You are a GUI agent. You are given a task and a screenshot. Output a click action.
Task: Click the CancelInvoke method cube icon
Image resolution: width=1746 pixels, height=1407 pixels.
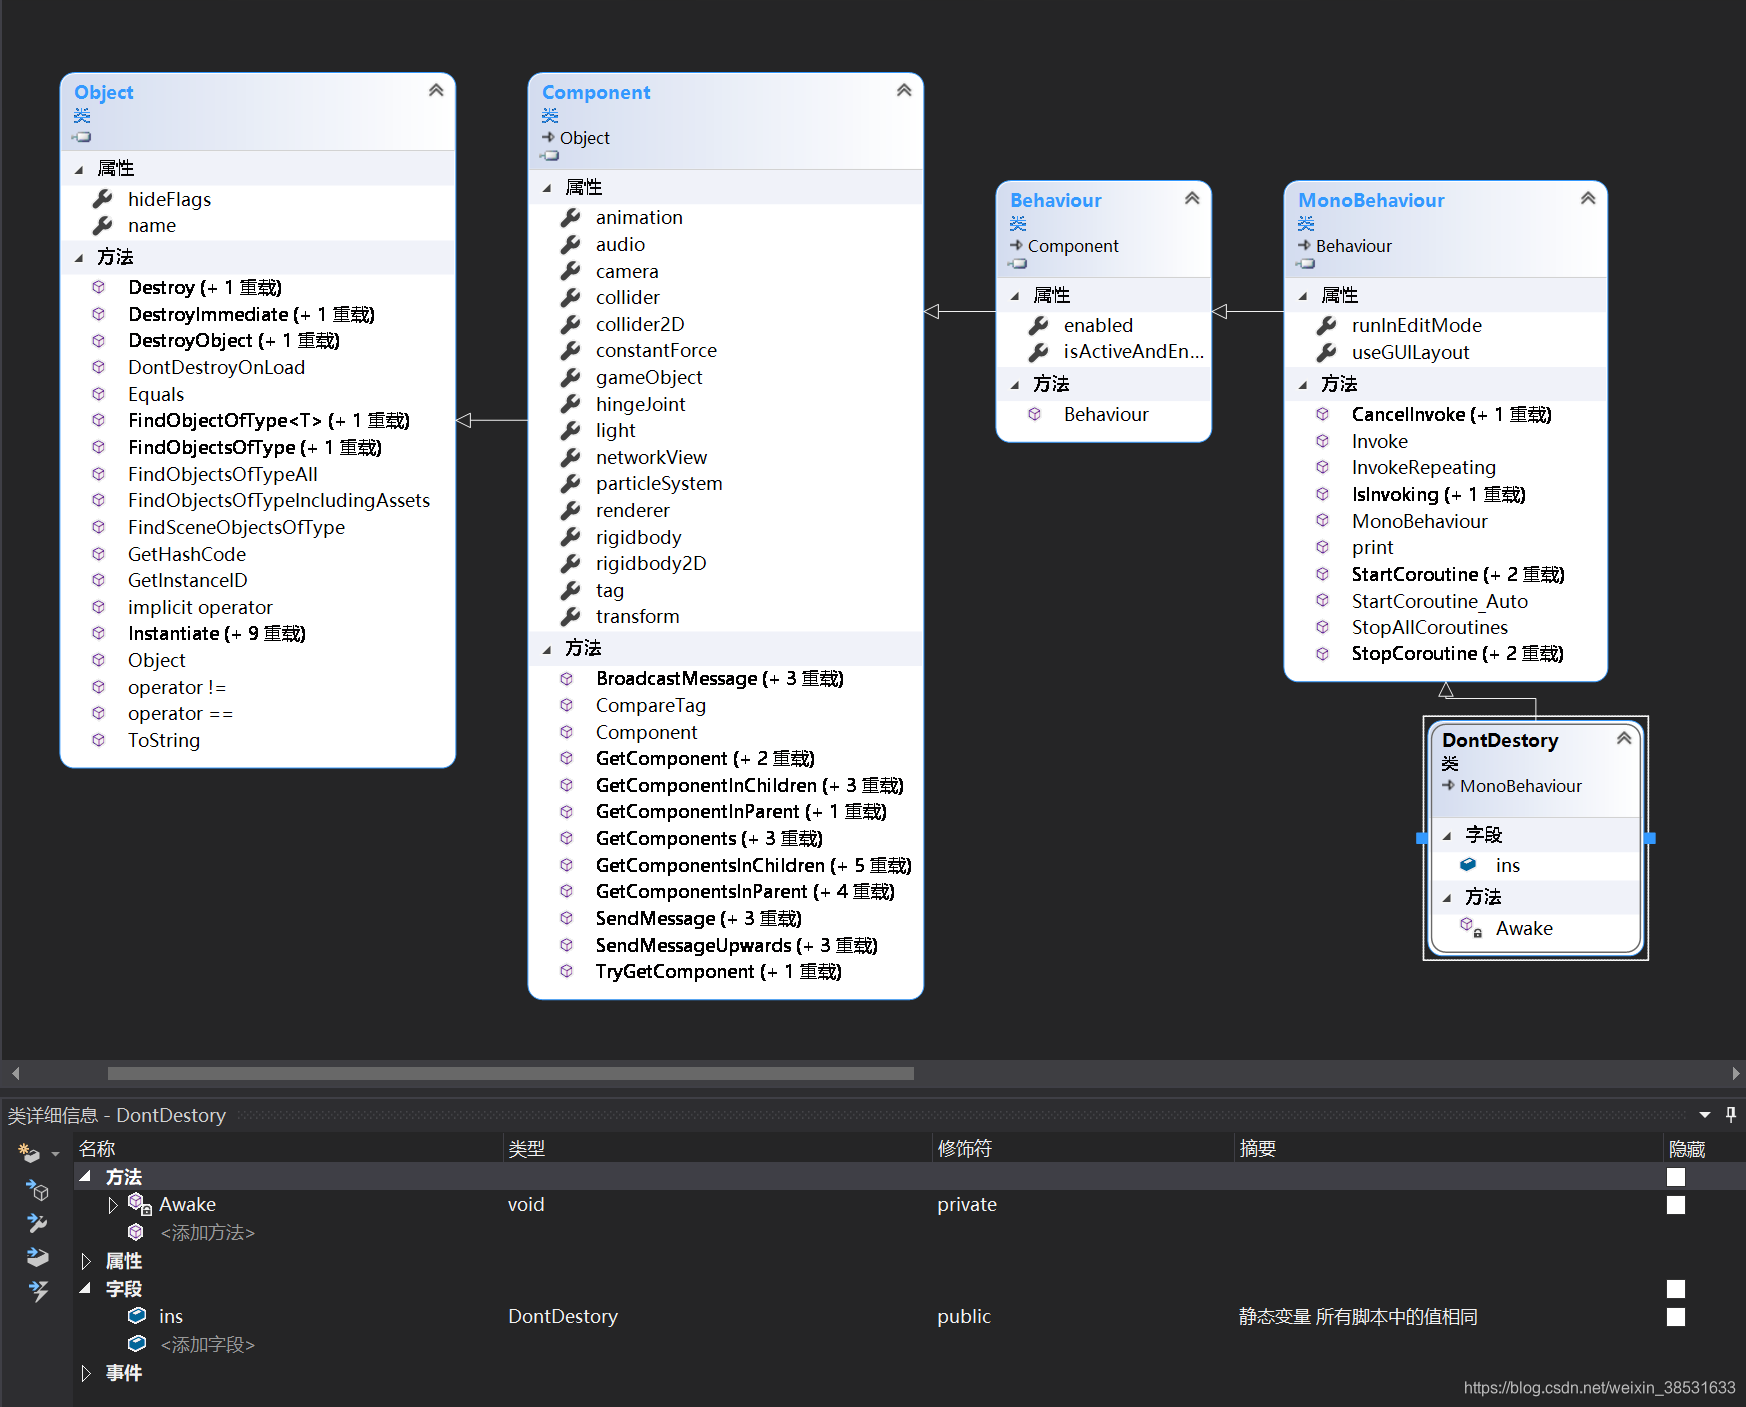pyautogui.click(x=1323, y=414)
